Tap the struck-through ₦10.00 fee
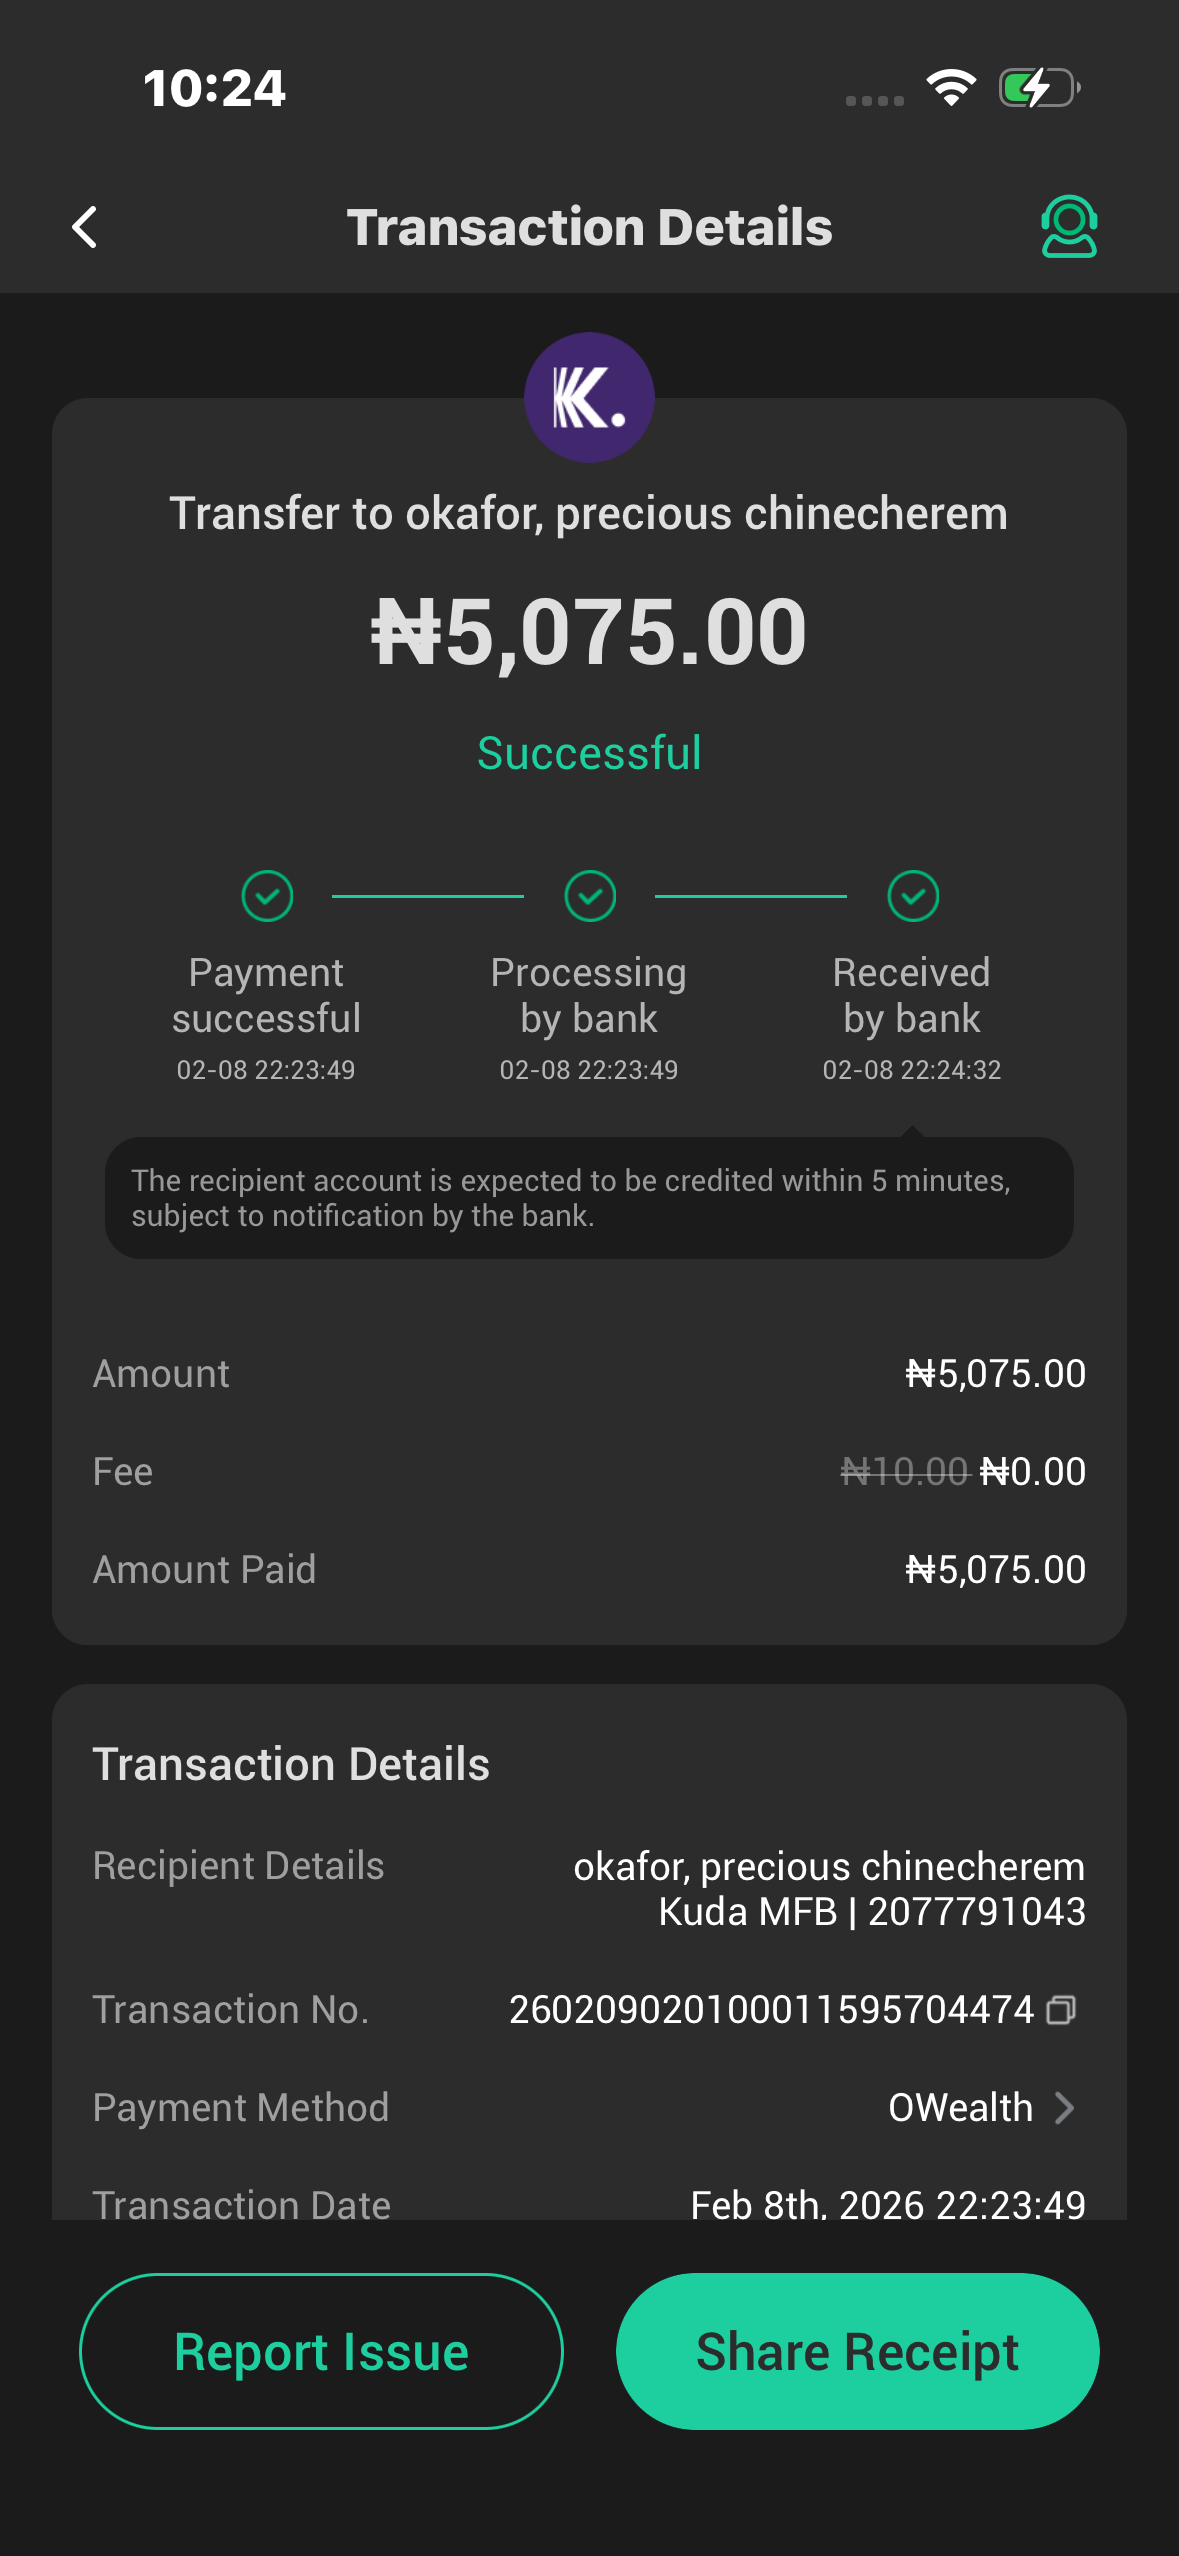 [904, 1472]
